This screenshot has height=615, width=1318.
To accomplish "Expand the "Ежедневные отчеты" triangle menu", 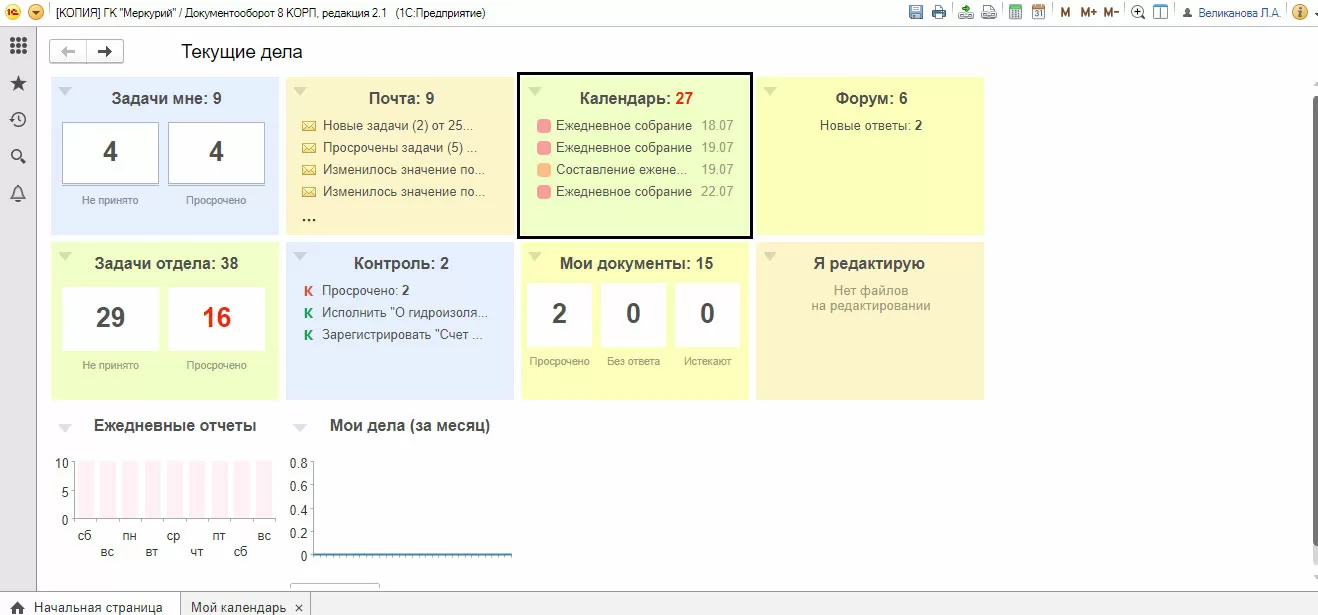I will 65,428.
